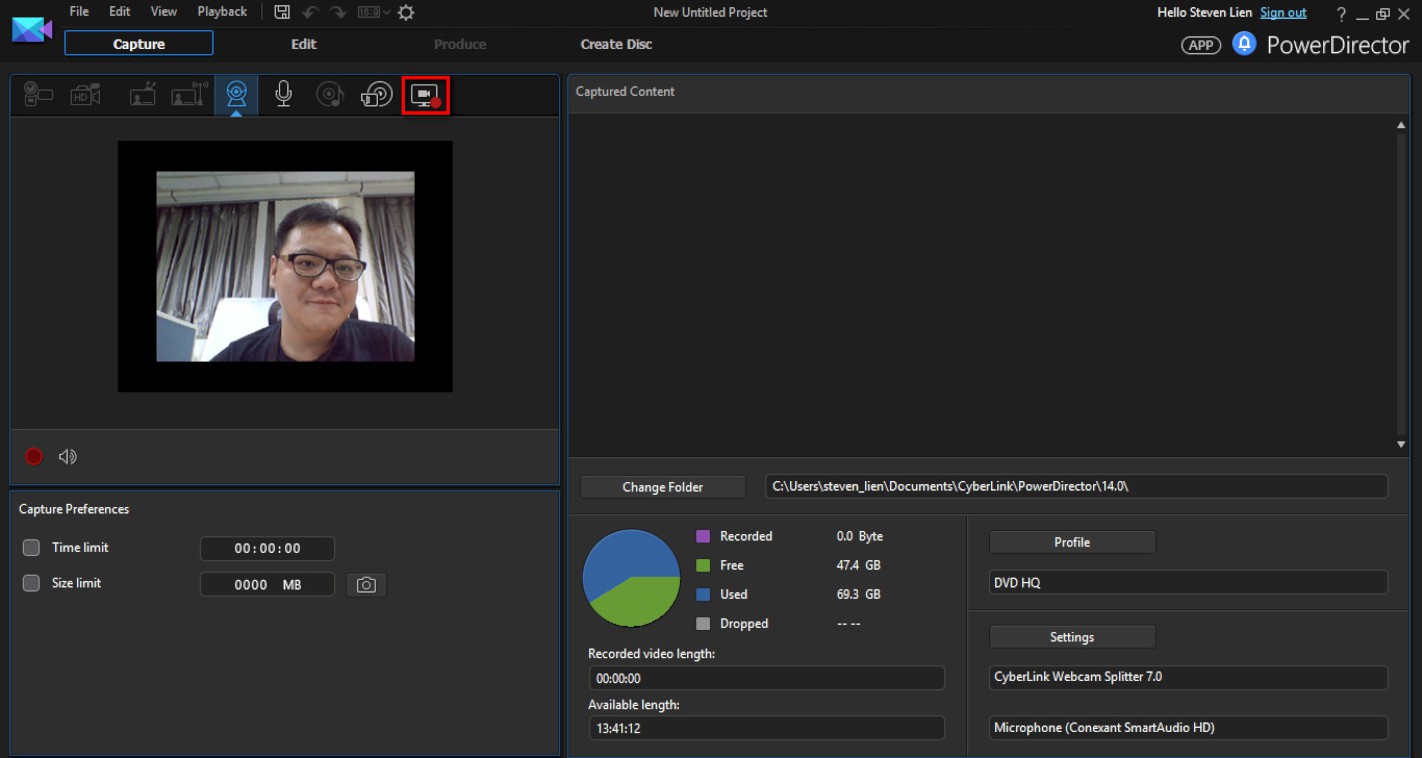The image size is (1422, 758).
Task: Open notifications via the bell icon
Action: click(x=1244, y=44)
